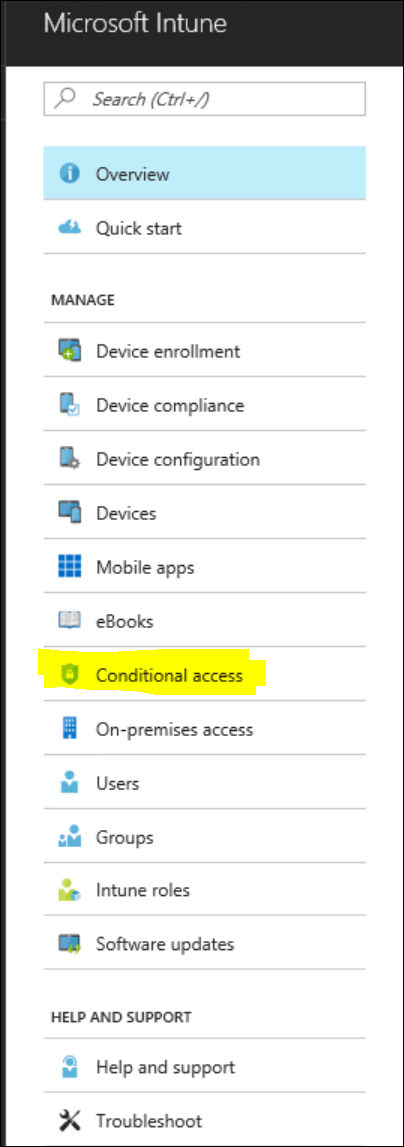The image size is (404, 1147).
Task: Click the eBooks open book icon
Action: pyautogui.click(x=70, y=621)
